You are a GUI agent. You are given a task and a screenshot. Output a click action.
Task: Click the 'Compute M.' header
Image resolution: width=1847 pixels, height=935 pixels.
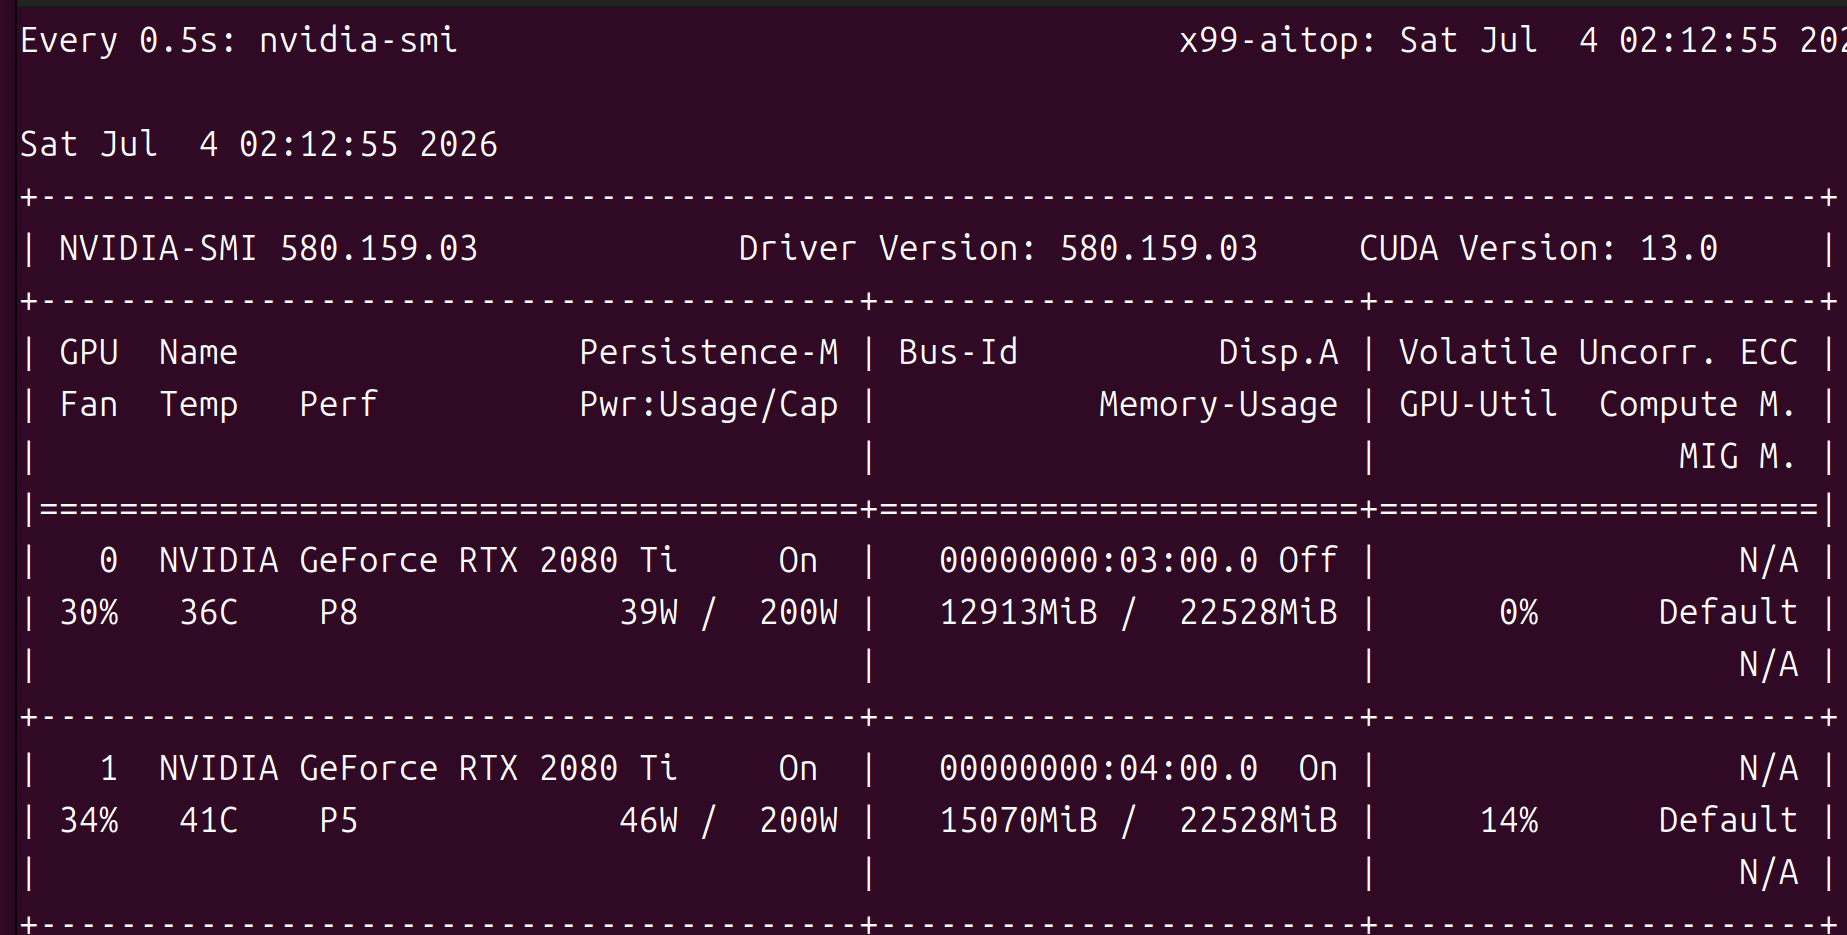[1698, 405]
